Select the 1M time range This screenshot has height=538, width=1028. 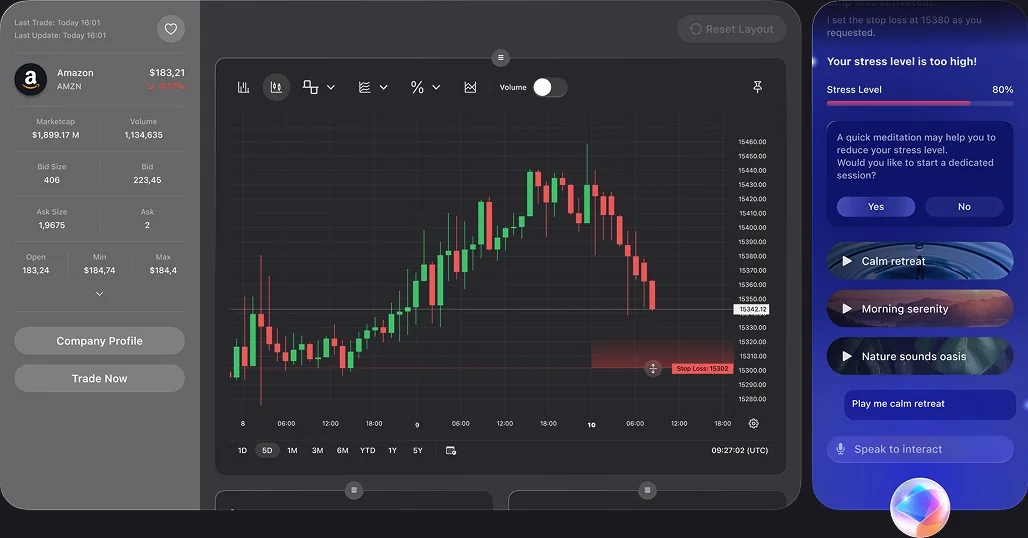[292, 450]
